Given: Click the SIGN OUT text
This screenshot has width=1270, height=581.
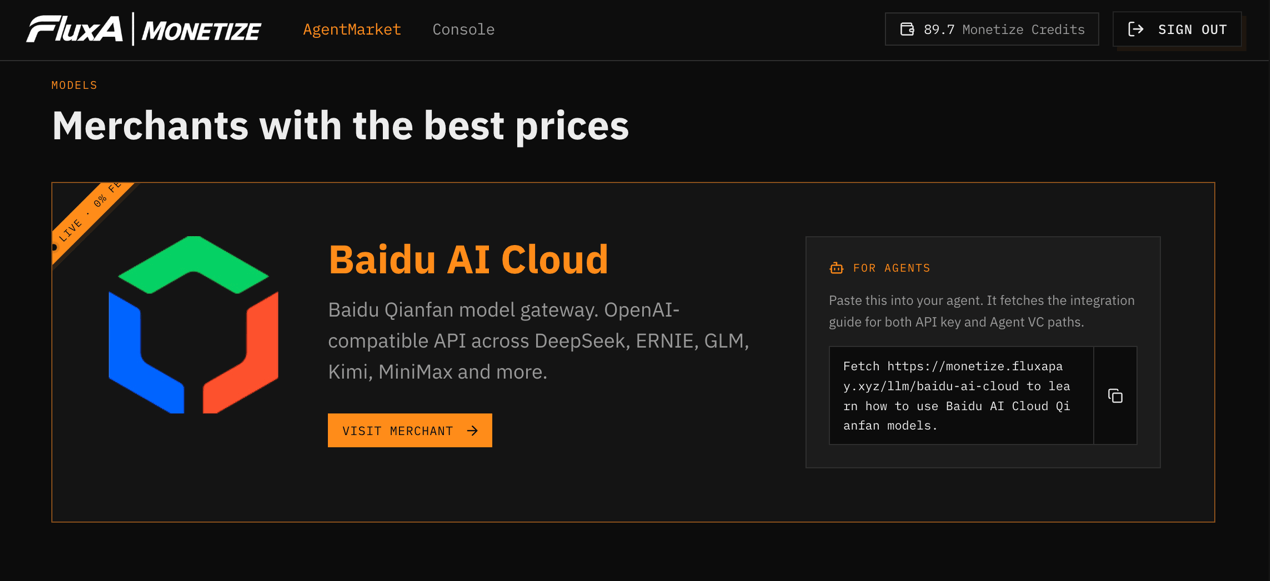Looking at the screenshot, I should click(x=1192, y=29).
